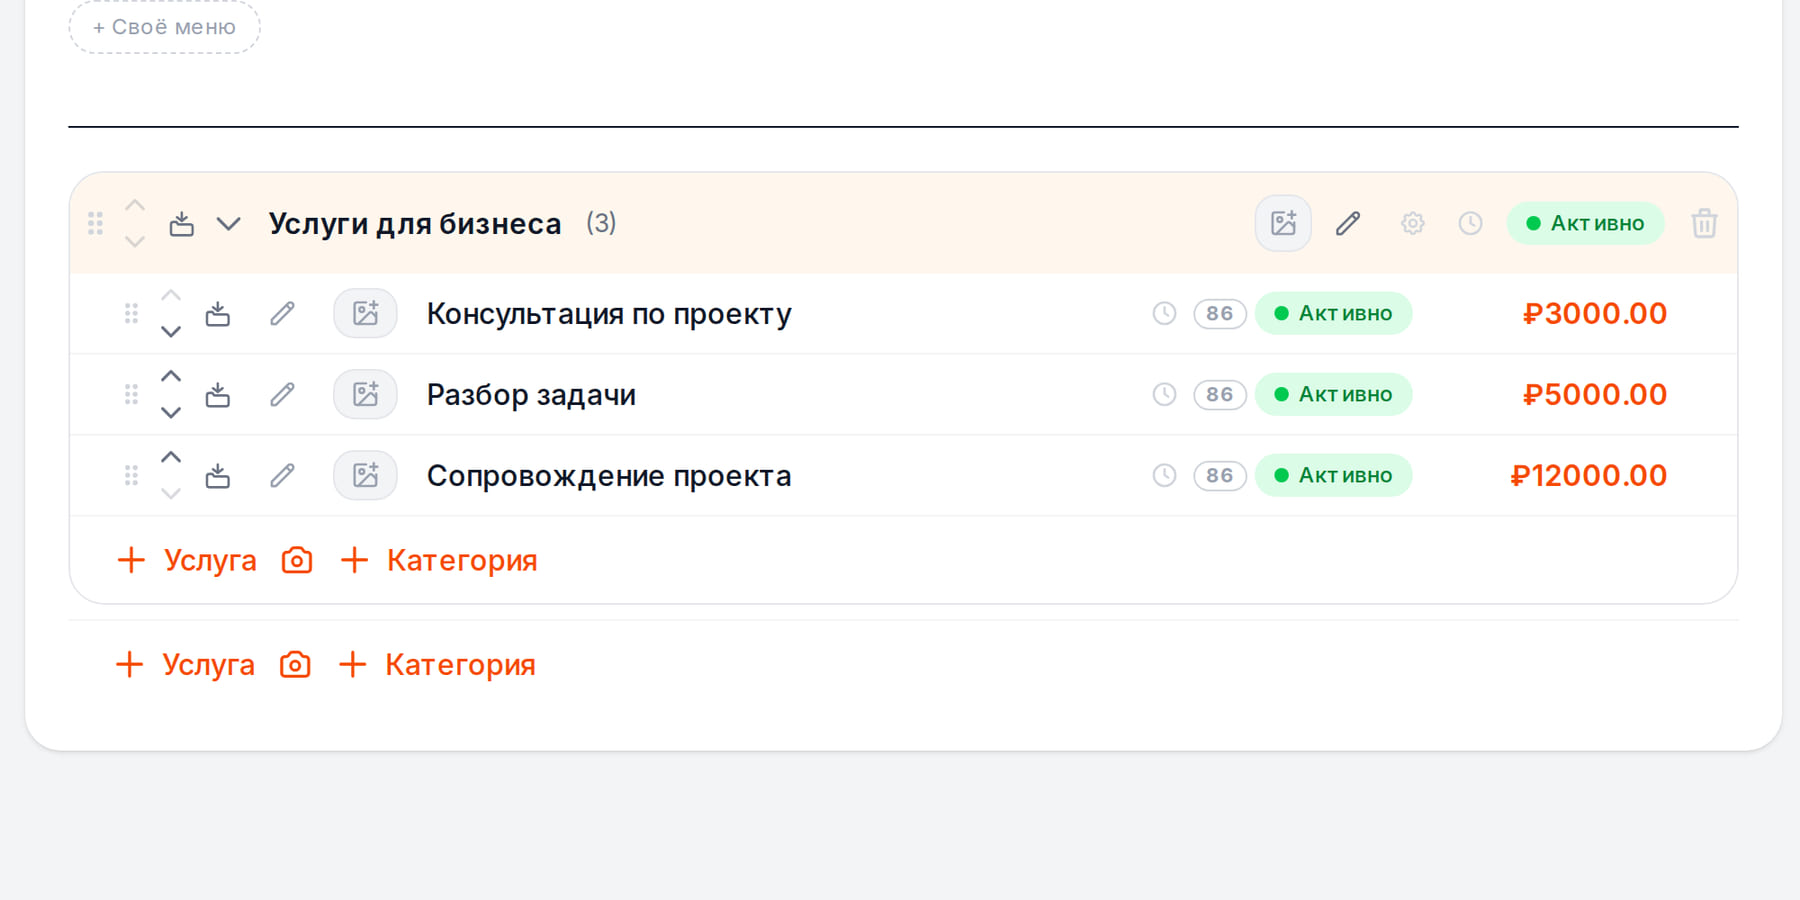Open clock icon for 'Сопровождение проекта'

pyautogui.click(x=1164, y=476)
